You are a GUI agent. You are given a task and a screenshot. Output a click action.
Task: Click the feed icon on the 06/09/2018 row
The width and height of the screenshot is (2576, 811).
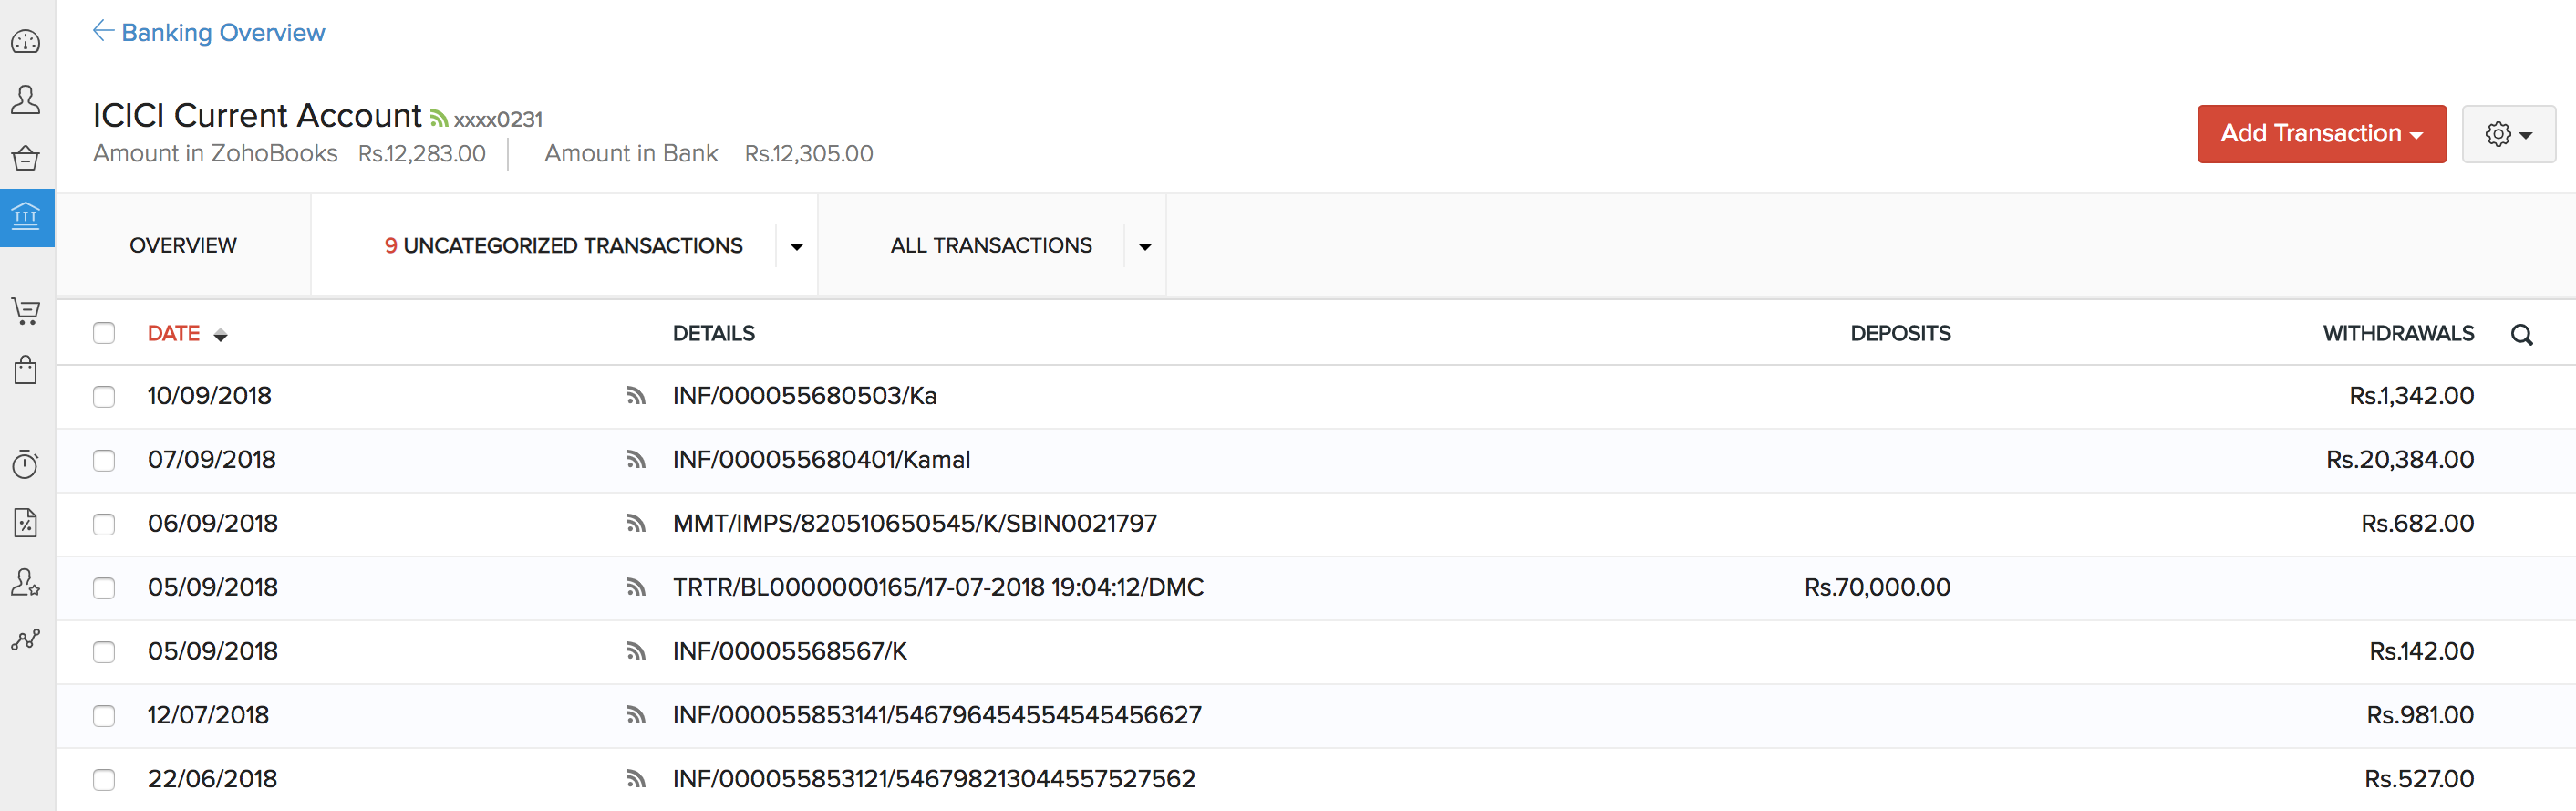pyautogui.click(x=636, y=524)
